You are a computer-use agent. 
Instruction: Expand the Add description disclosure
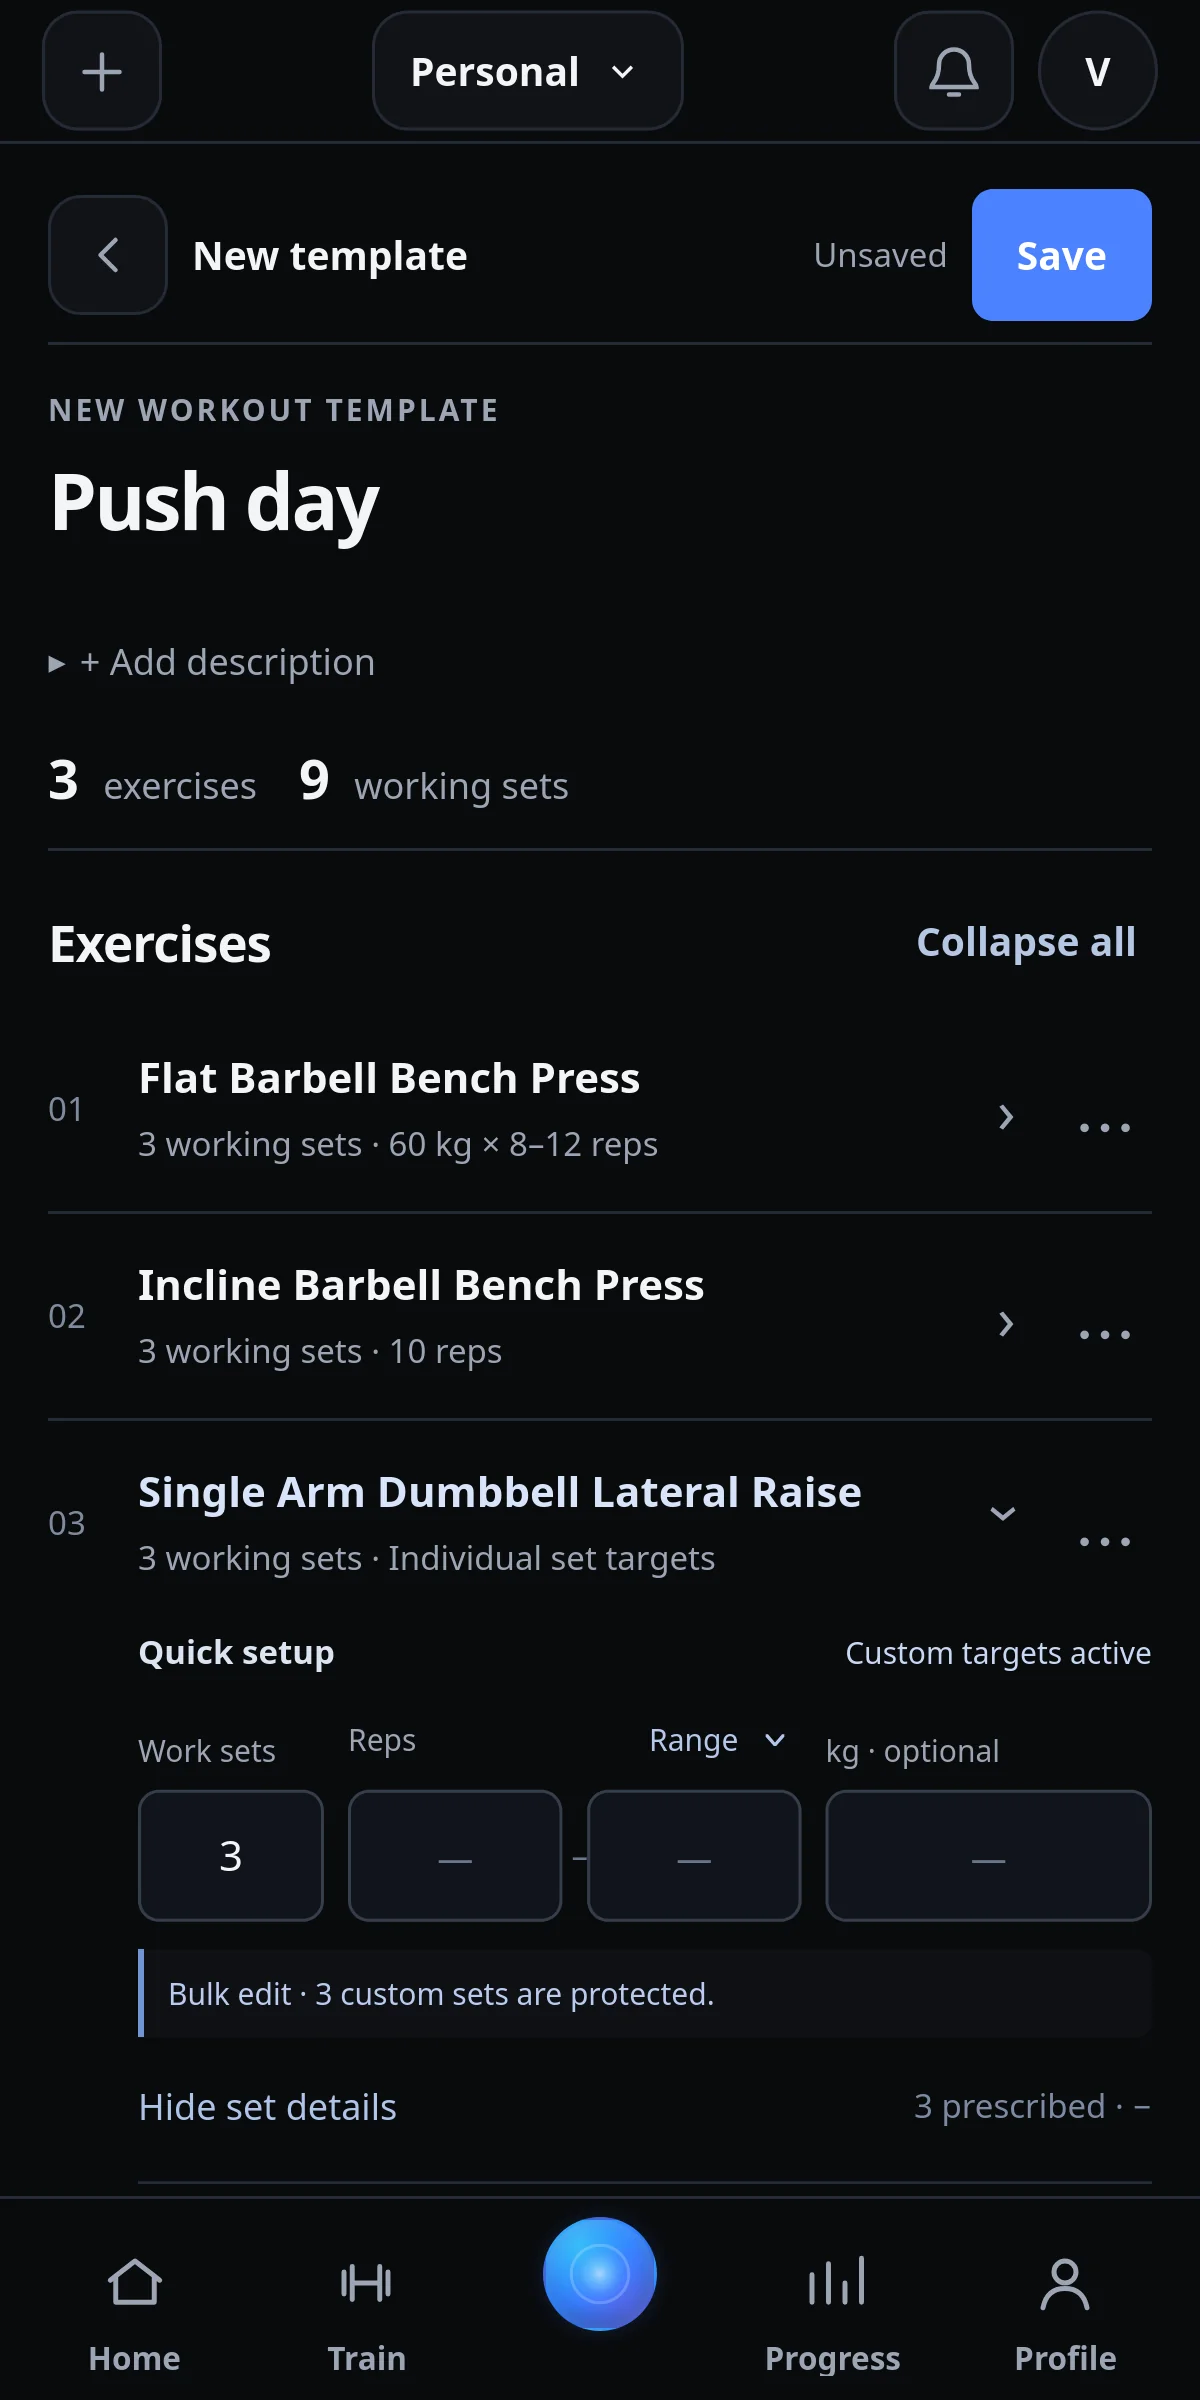(x=212, y=662)
